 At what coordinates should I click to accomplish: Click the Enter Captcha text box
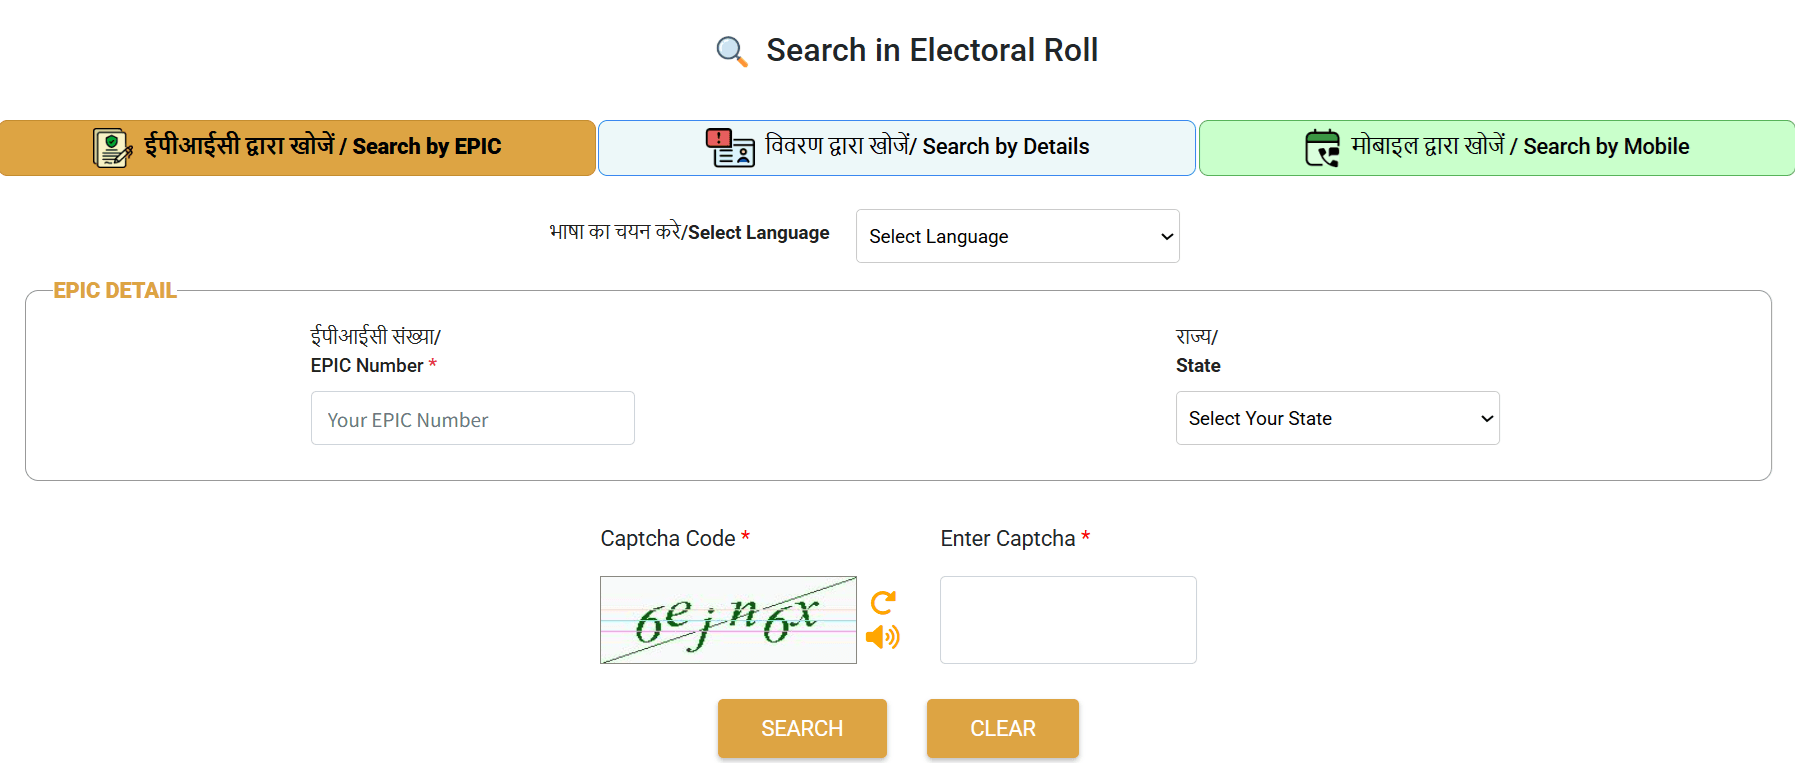pos(1067,619)
